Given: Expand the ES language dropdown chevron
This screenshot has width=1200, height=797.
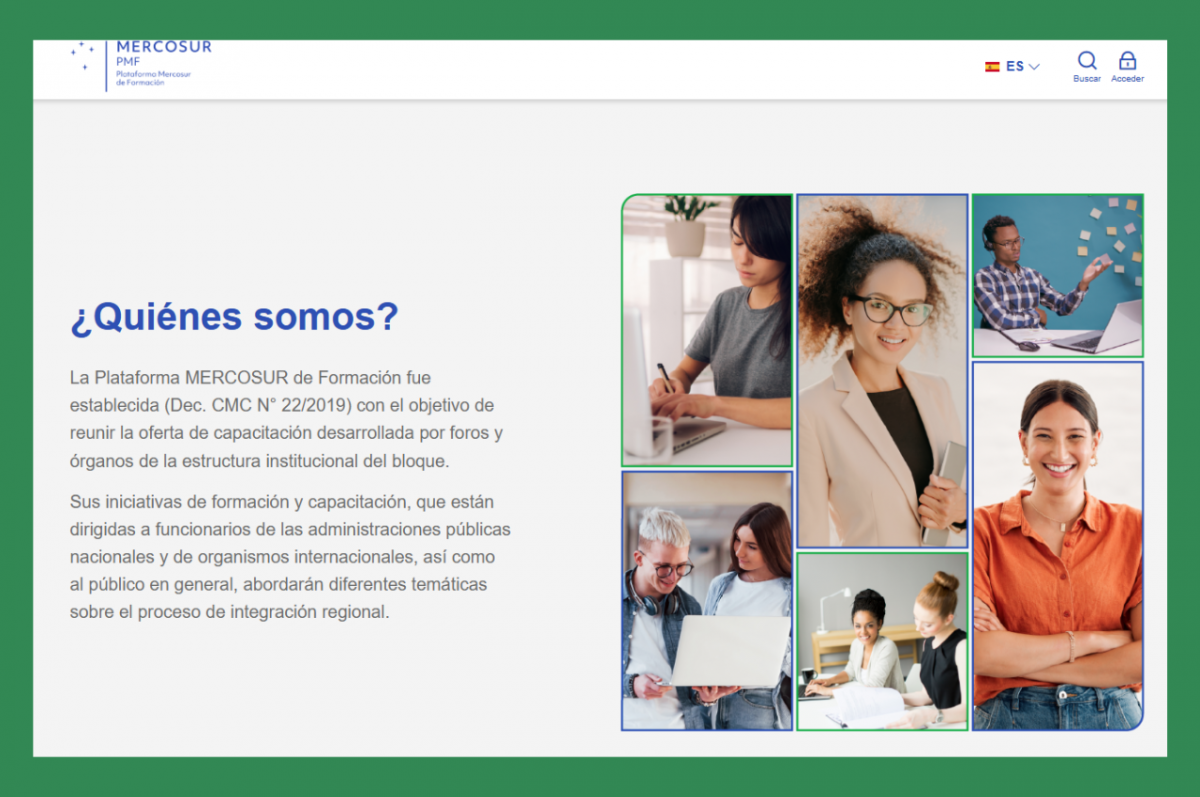Looking at the screenshot, I should [1034, 67].
